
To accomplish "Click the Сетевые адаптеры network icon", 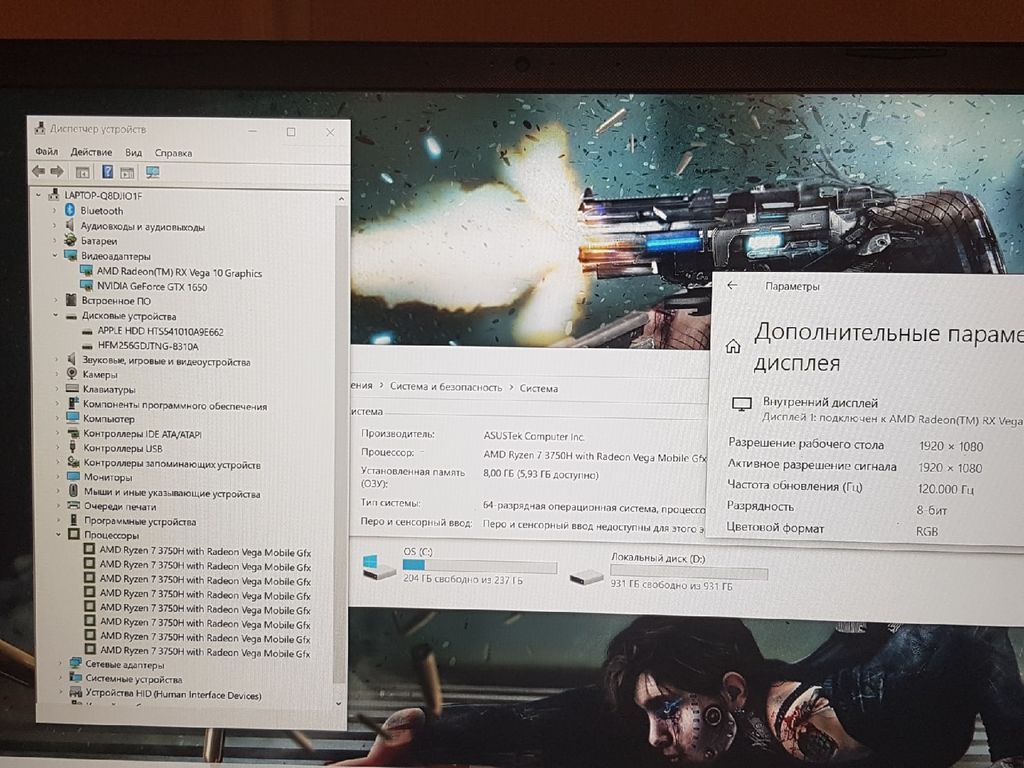I will [76, 664].
